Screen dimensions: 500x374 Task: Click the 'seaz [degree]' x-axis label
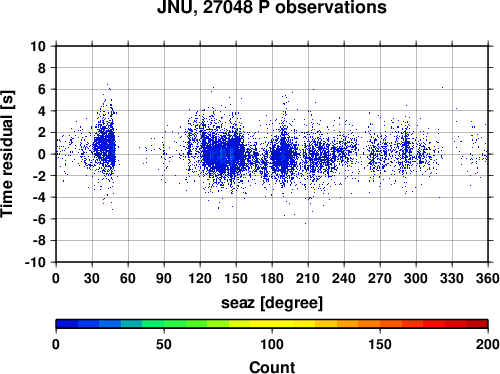pyautogui.click(x=272, y=303)
